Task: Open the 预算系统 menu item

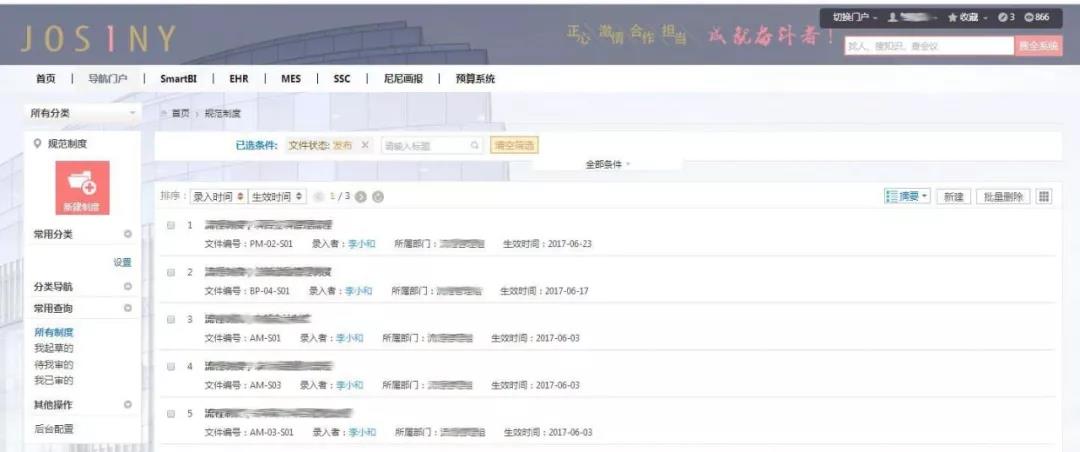Action: pyautogui.click(x=475, y=79)
